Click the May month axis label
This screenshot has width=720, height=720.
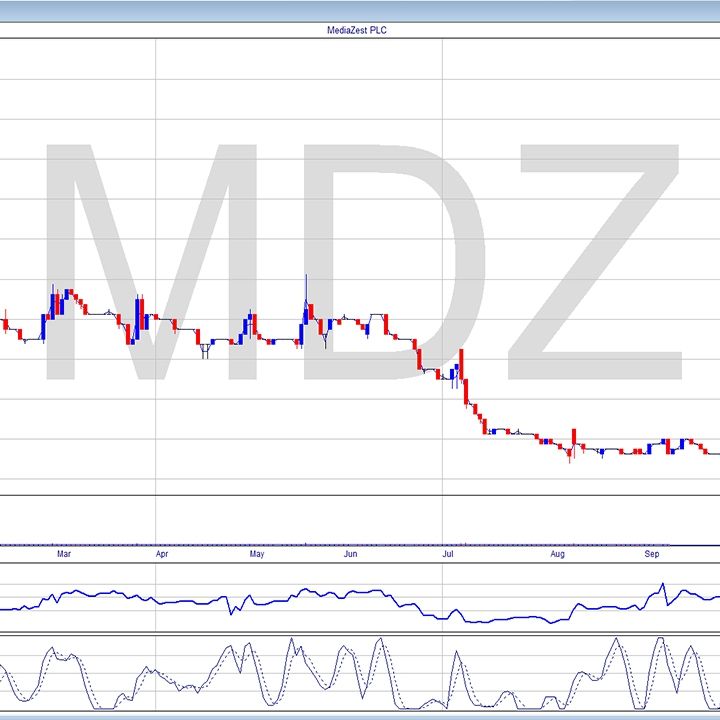pyautogui.click(x=257, y=553)
